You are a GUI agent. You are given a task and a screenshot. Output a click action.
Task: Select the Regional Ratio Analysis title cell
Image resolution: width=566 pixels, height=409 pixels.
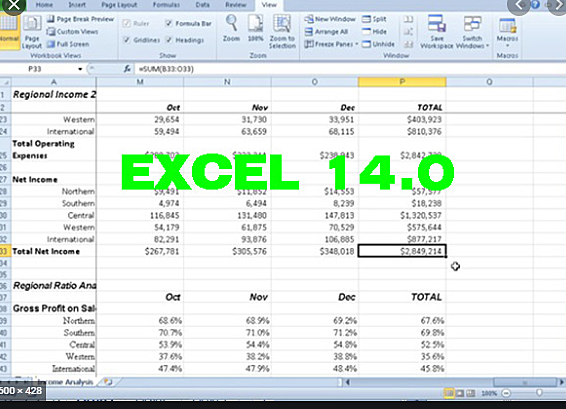53,286
